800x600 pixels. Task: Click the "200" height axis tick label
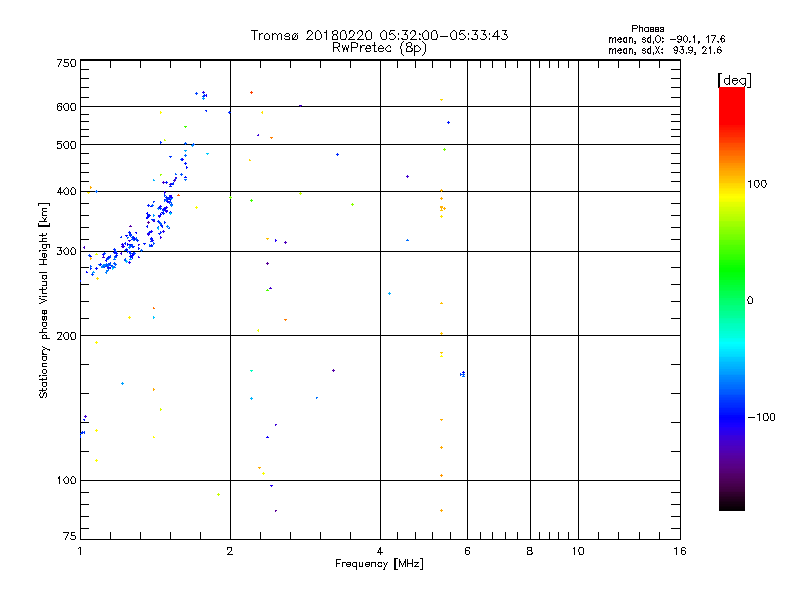(x=66, y=336)
